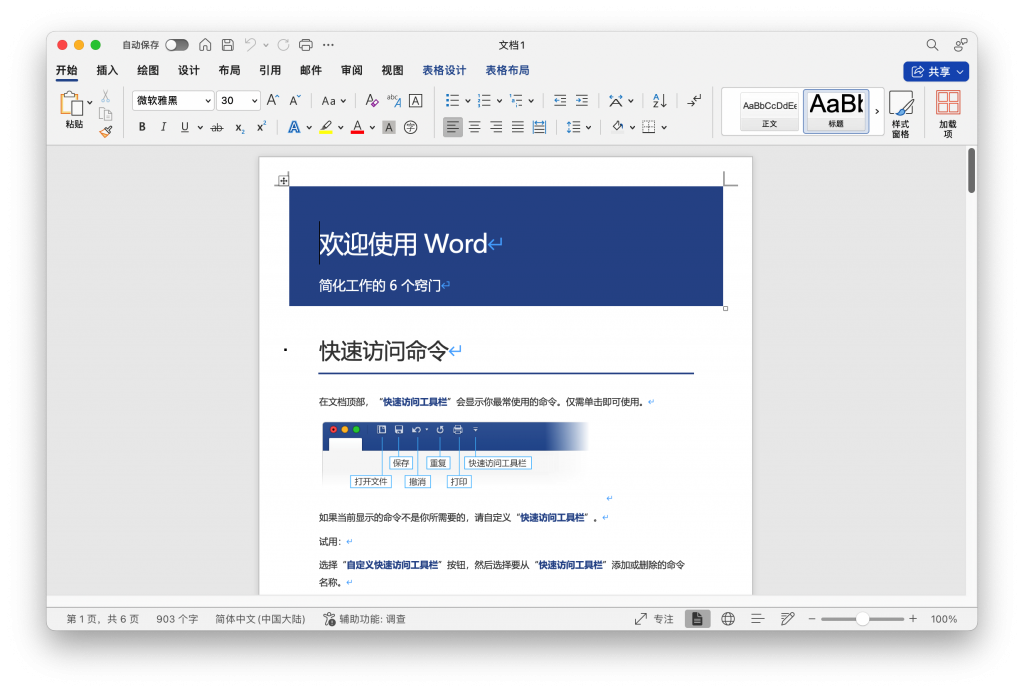Decrease font size
1024x692 pixels.
(x=295, y=100)
